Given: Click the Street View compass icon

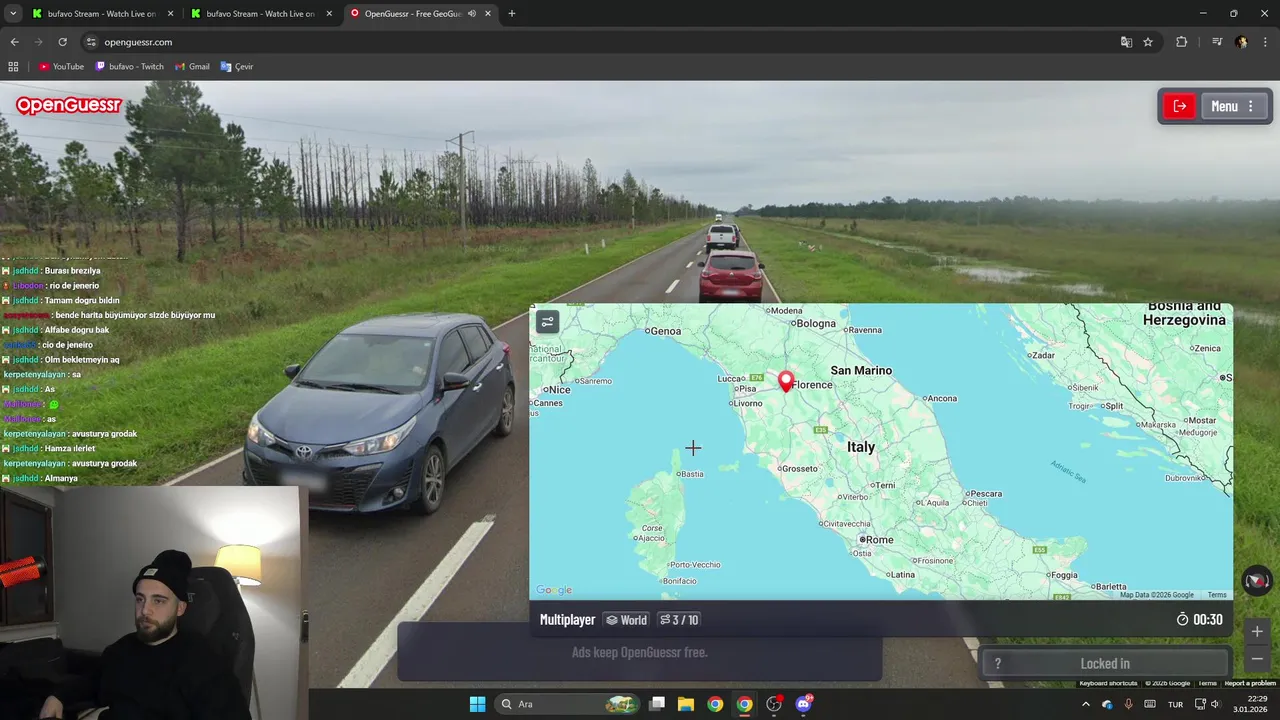Looking at the screenshot, I should (1257, 580).
